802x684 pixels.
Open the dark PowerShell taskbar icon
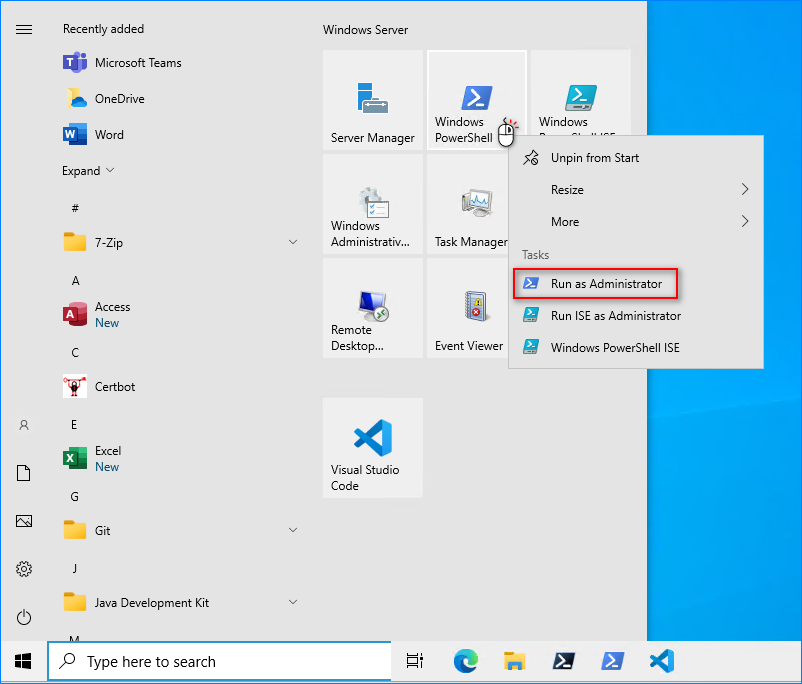click(564, 661)
